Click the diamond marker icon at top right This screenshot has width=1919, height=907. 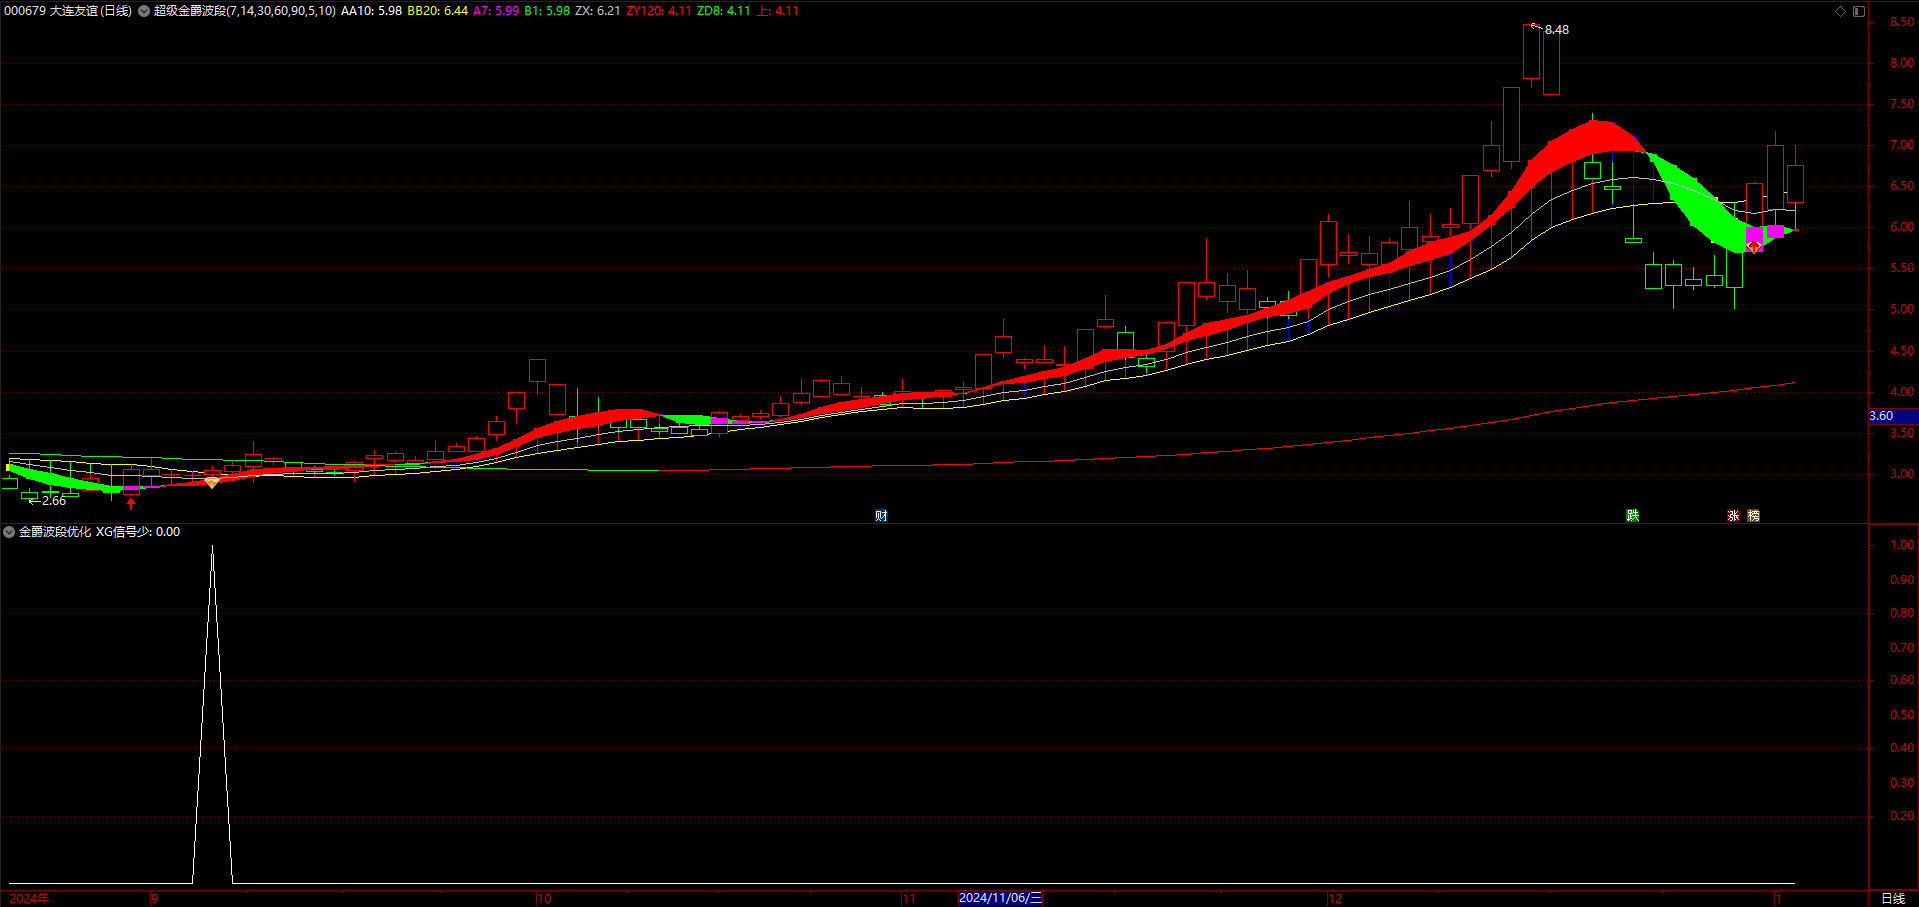pos(1840,11)
